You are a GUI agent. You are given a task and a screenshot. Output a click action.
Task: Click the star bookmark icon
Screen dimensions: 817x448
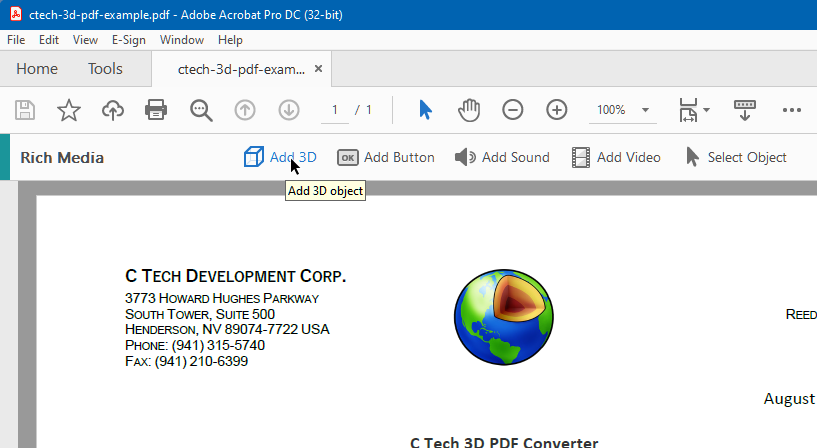(69, 110)
